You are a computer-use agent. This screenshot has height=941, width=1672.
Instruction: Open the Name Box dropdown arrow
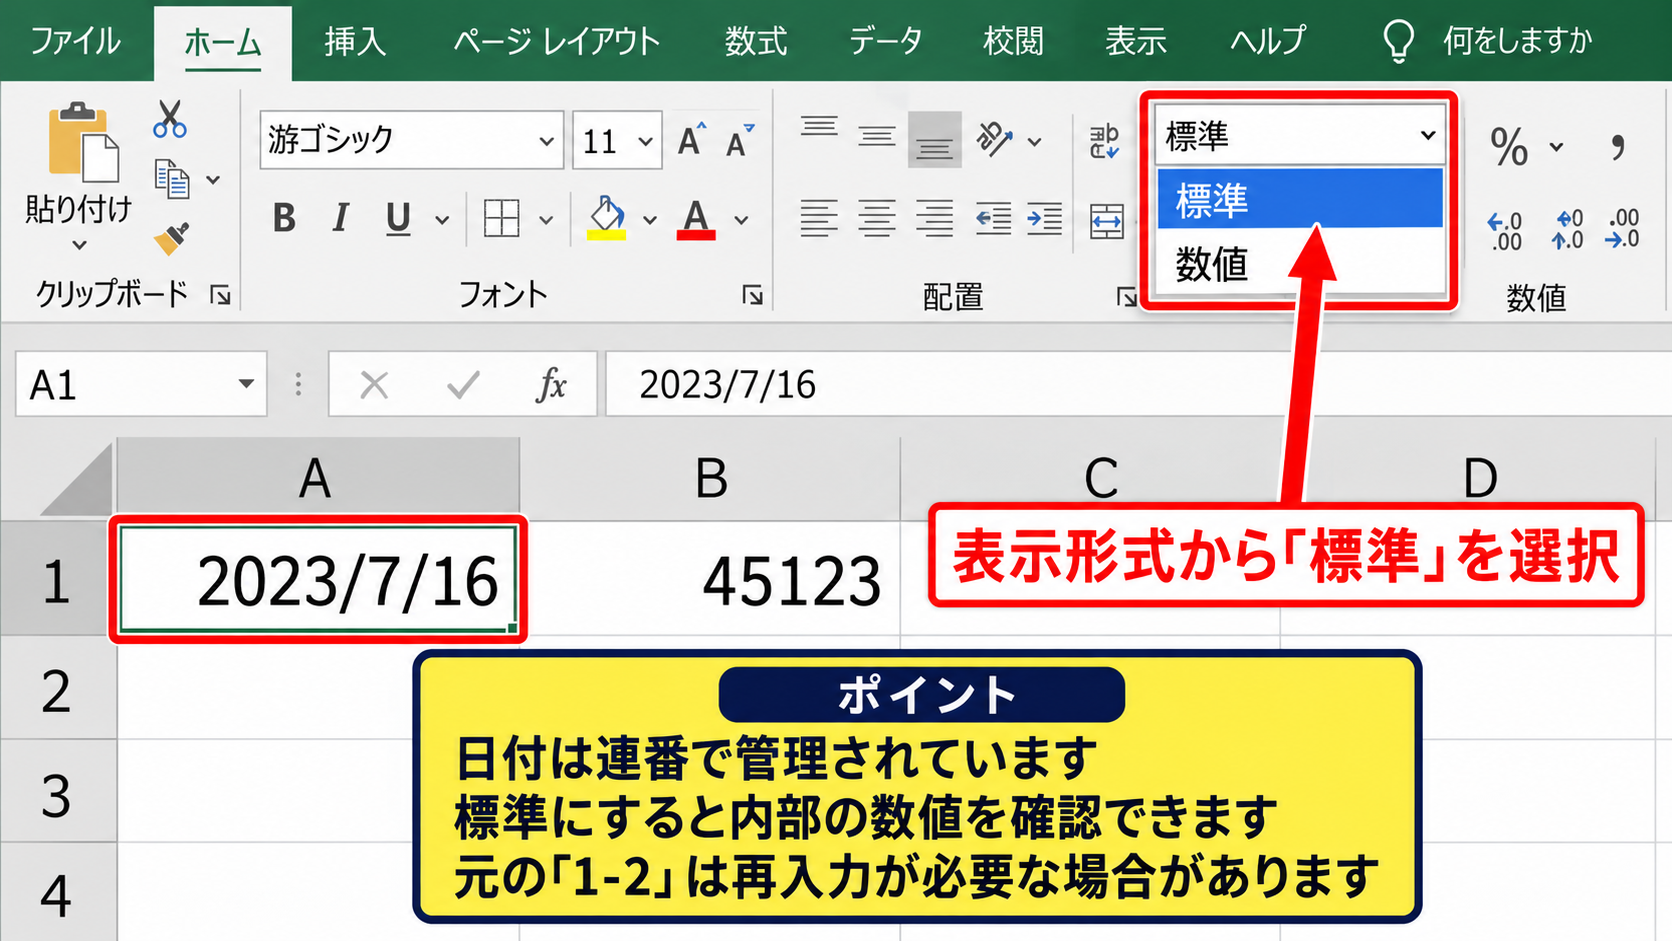coord(245,384)
